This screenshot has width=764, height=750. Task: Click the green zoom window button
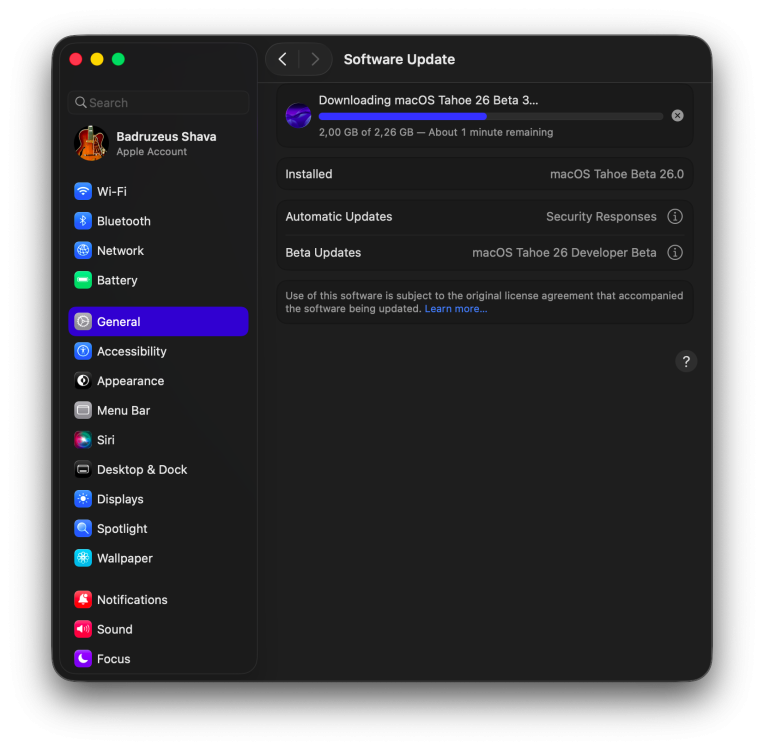pyautogui.click(x=118, y=59)
